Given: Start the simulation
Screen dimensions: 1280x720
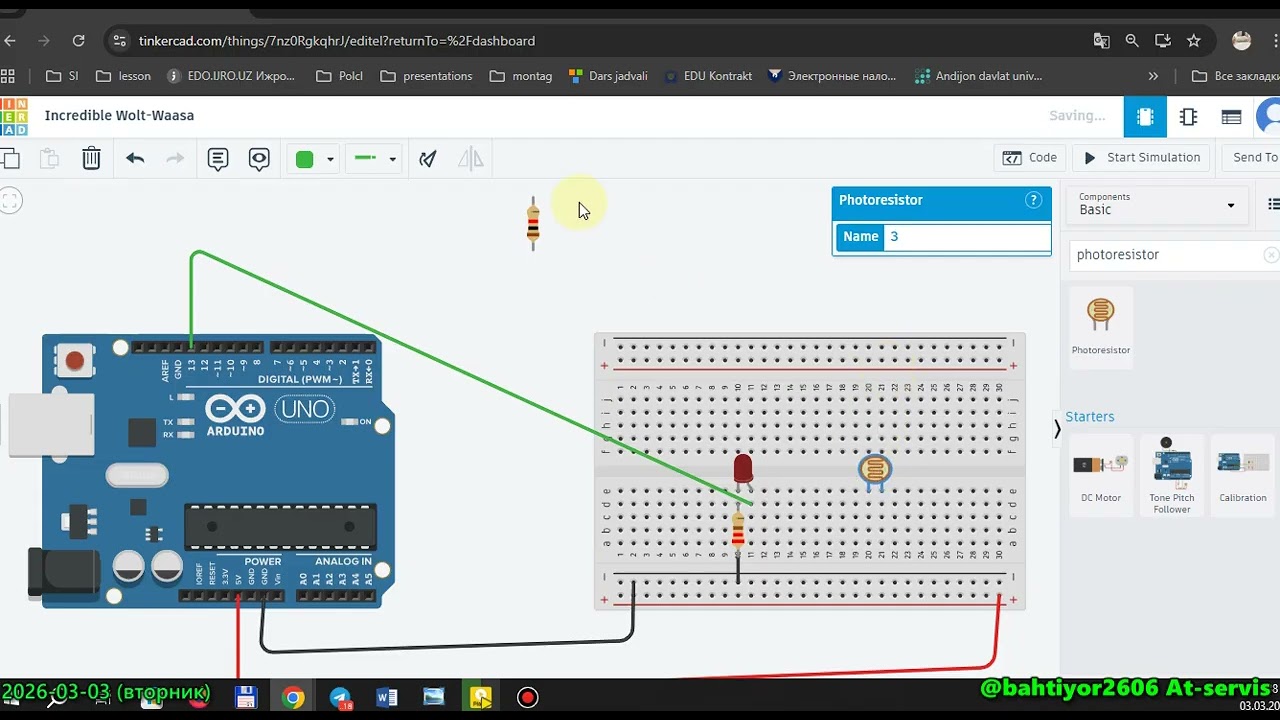Looking at the screenshot, I should point(1141,158).
